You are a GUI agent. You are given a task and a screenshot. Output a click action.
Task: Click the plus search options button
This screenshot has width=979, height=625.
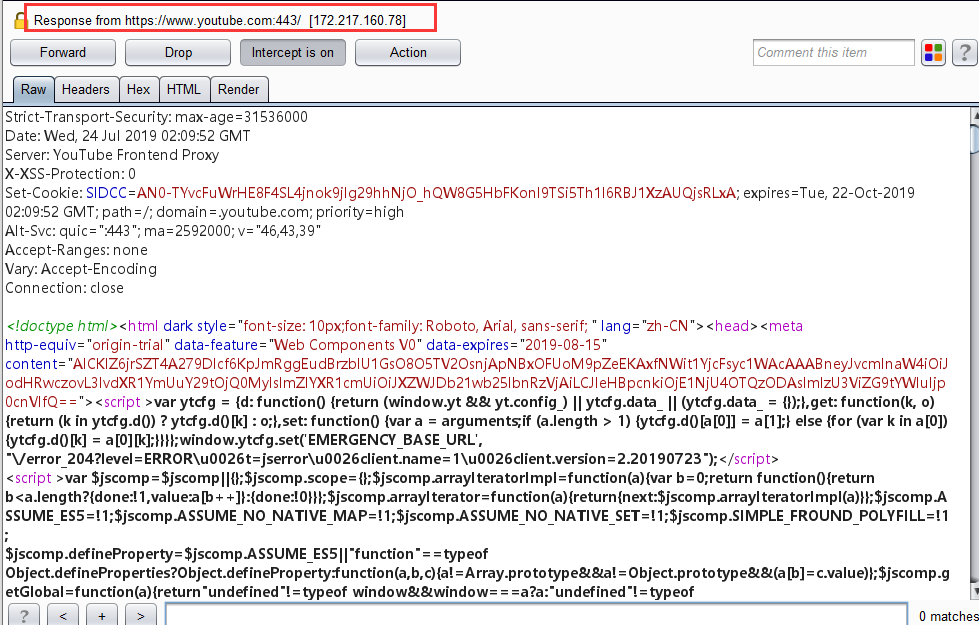pos(102,616)
